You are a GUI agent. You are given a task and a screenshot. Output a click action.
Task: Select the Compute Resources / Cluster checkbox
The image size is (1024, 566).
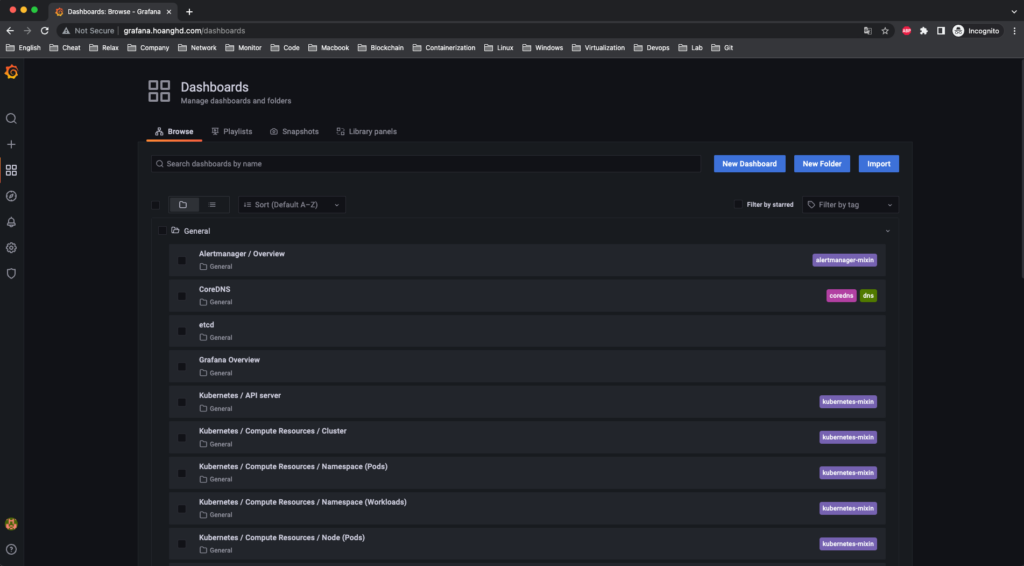pos(182,437)
